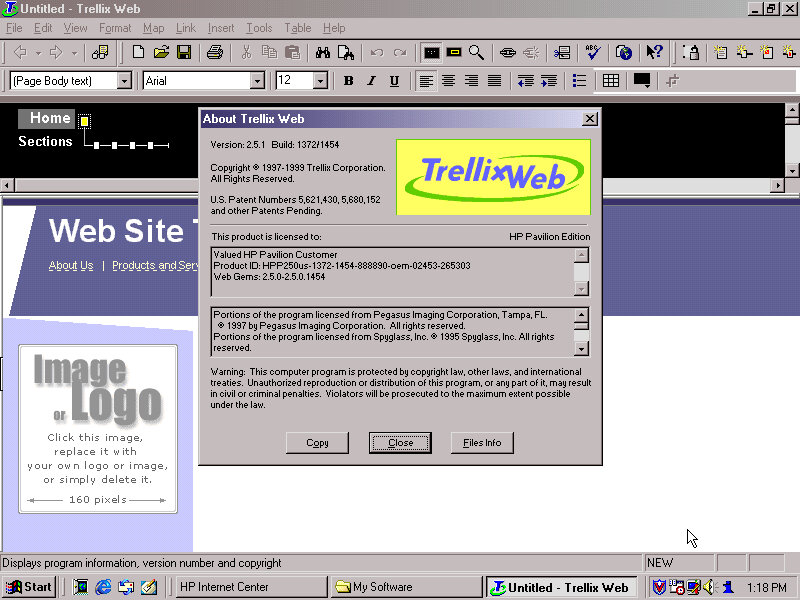Expand the Page Body text style dropdown
This screenshot has height=600, width=800.
click(x=124, y=81)
